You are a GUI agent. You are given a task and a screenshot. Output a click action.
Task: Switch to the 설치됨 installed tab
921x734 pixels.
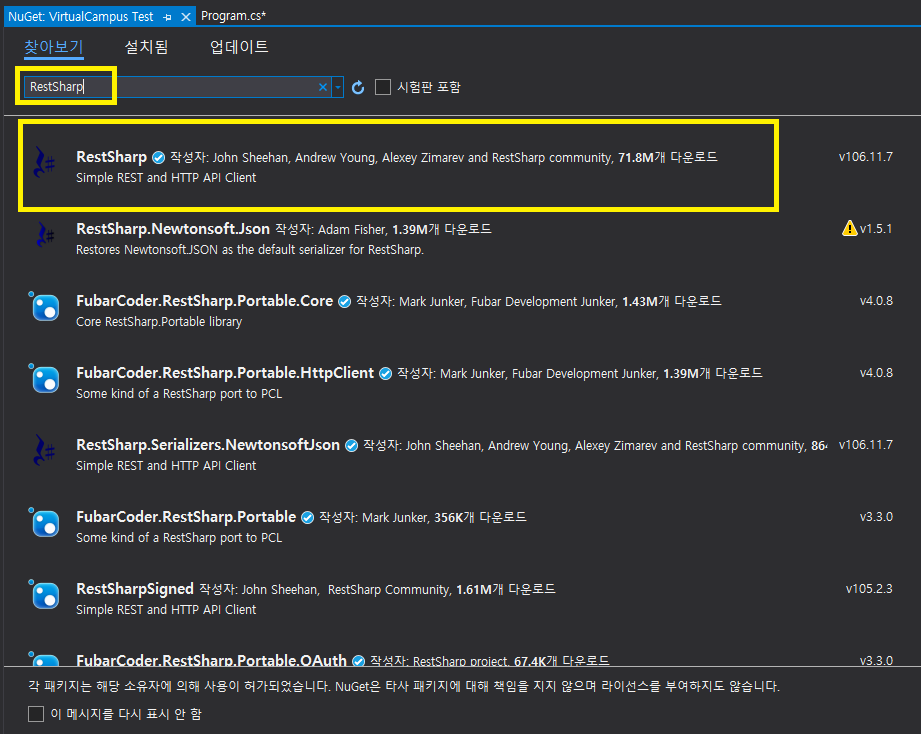tap(146, 47)
